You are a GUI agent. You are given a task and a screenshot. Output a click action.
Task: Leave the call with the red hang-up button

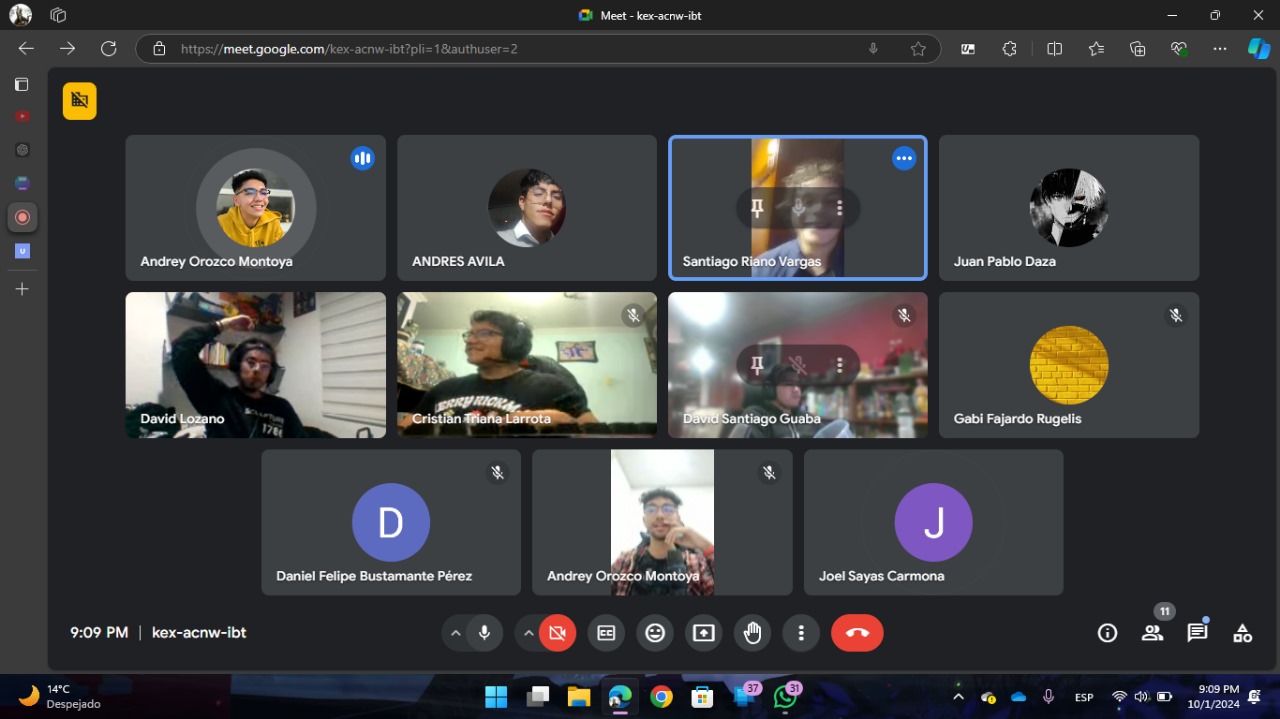[857, 633]
